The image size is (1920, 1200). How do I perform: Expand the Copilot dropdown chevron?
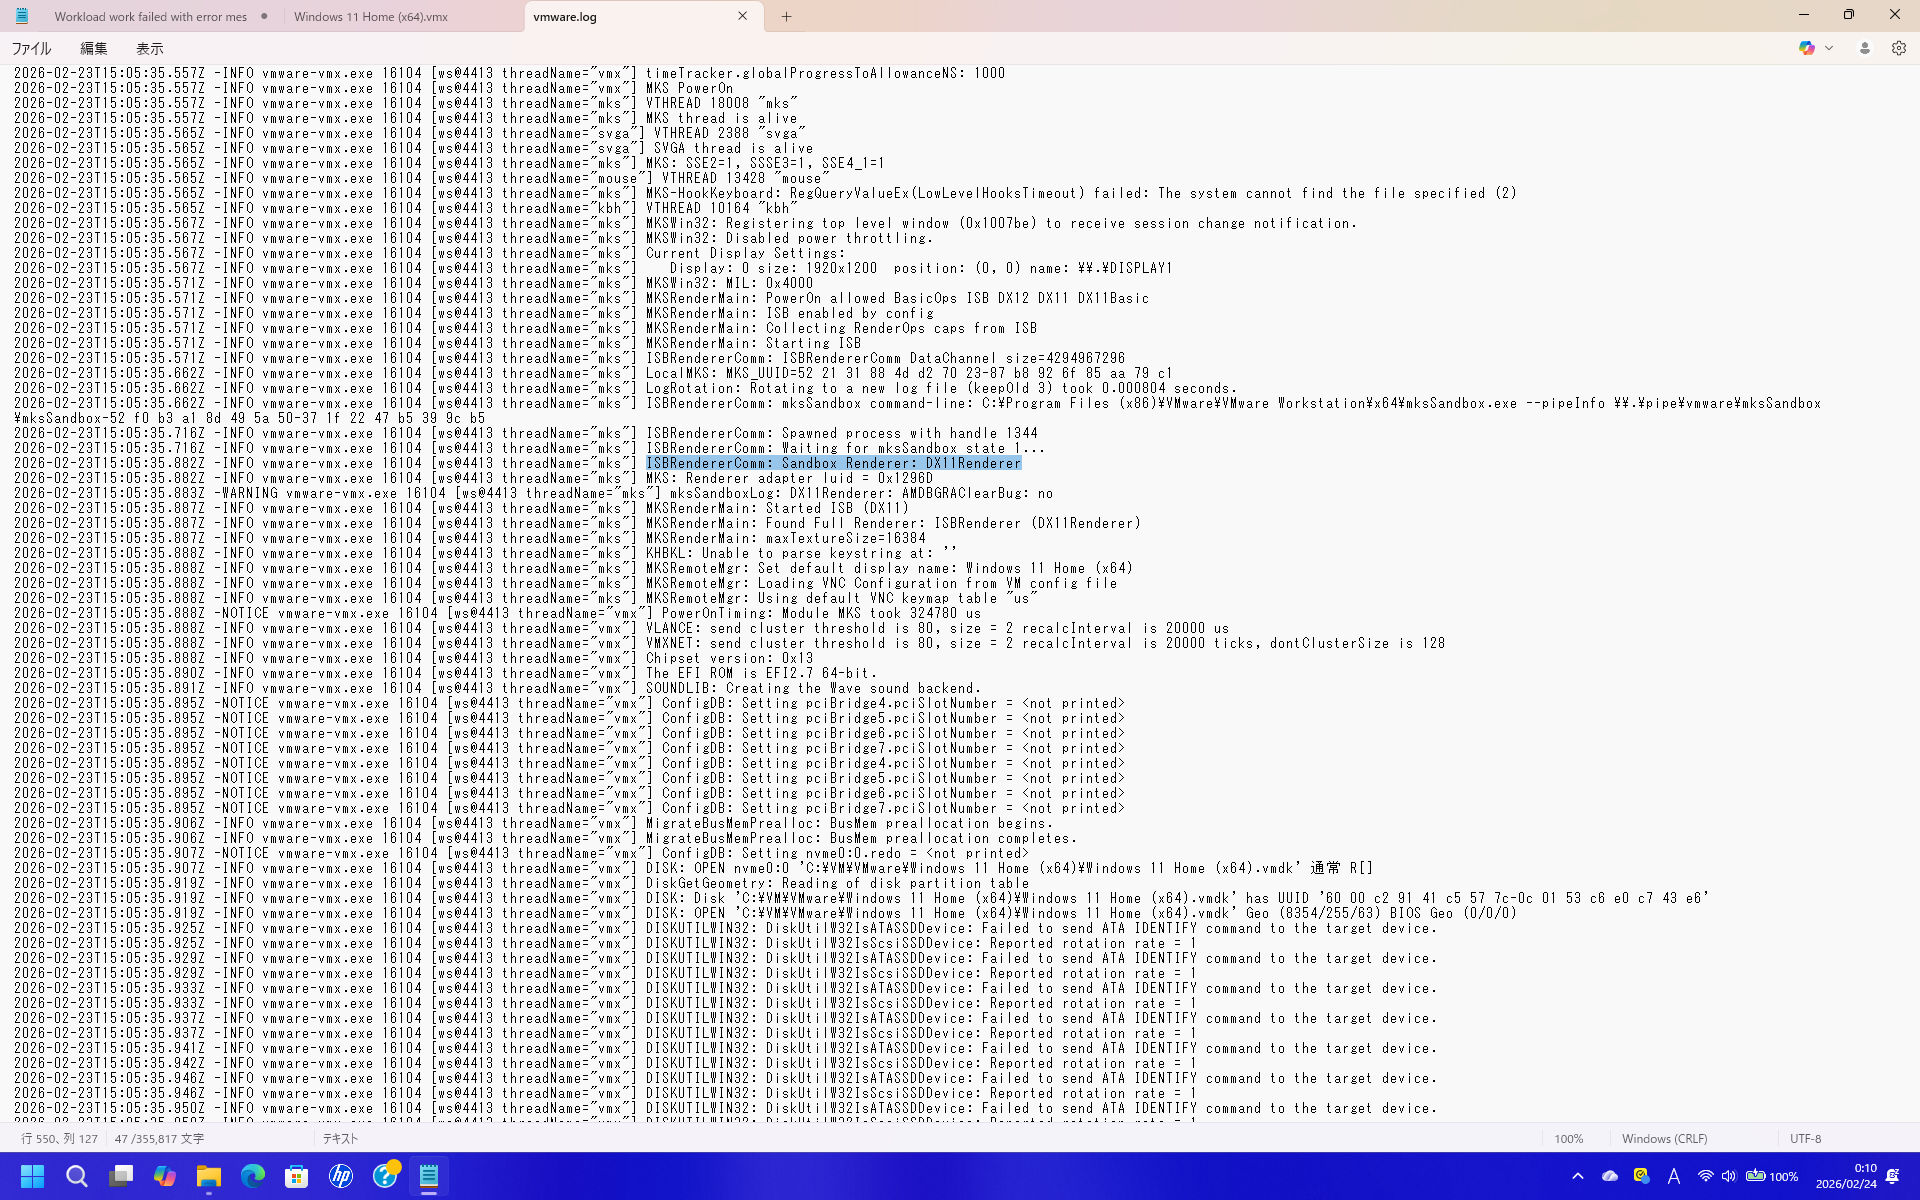coord(1829,48)
